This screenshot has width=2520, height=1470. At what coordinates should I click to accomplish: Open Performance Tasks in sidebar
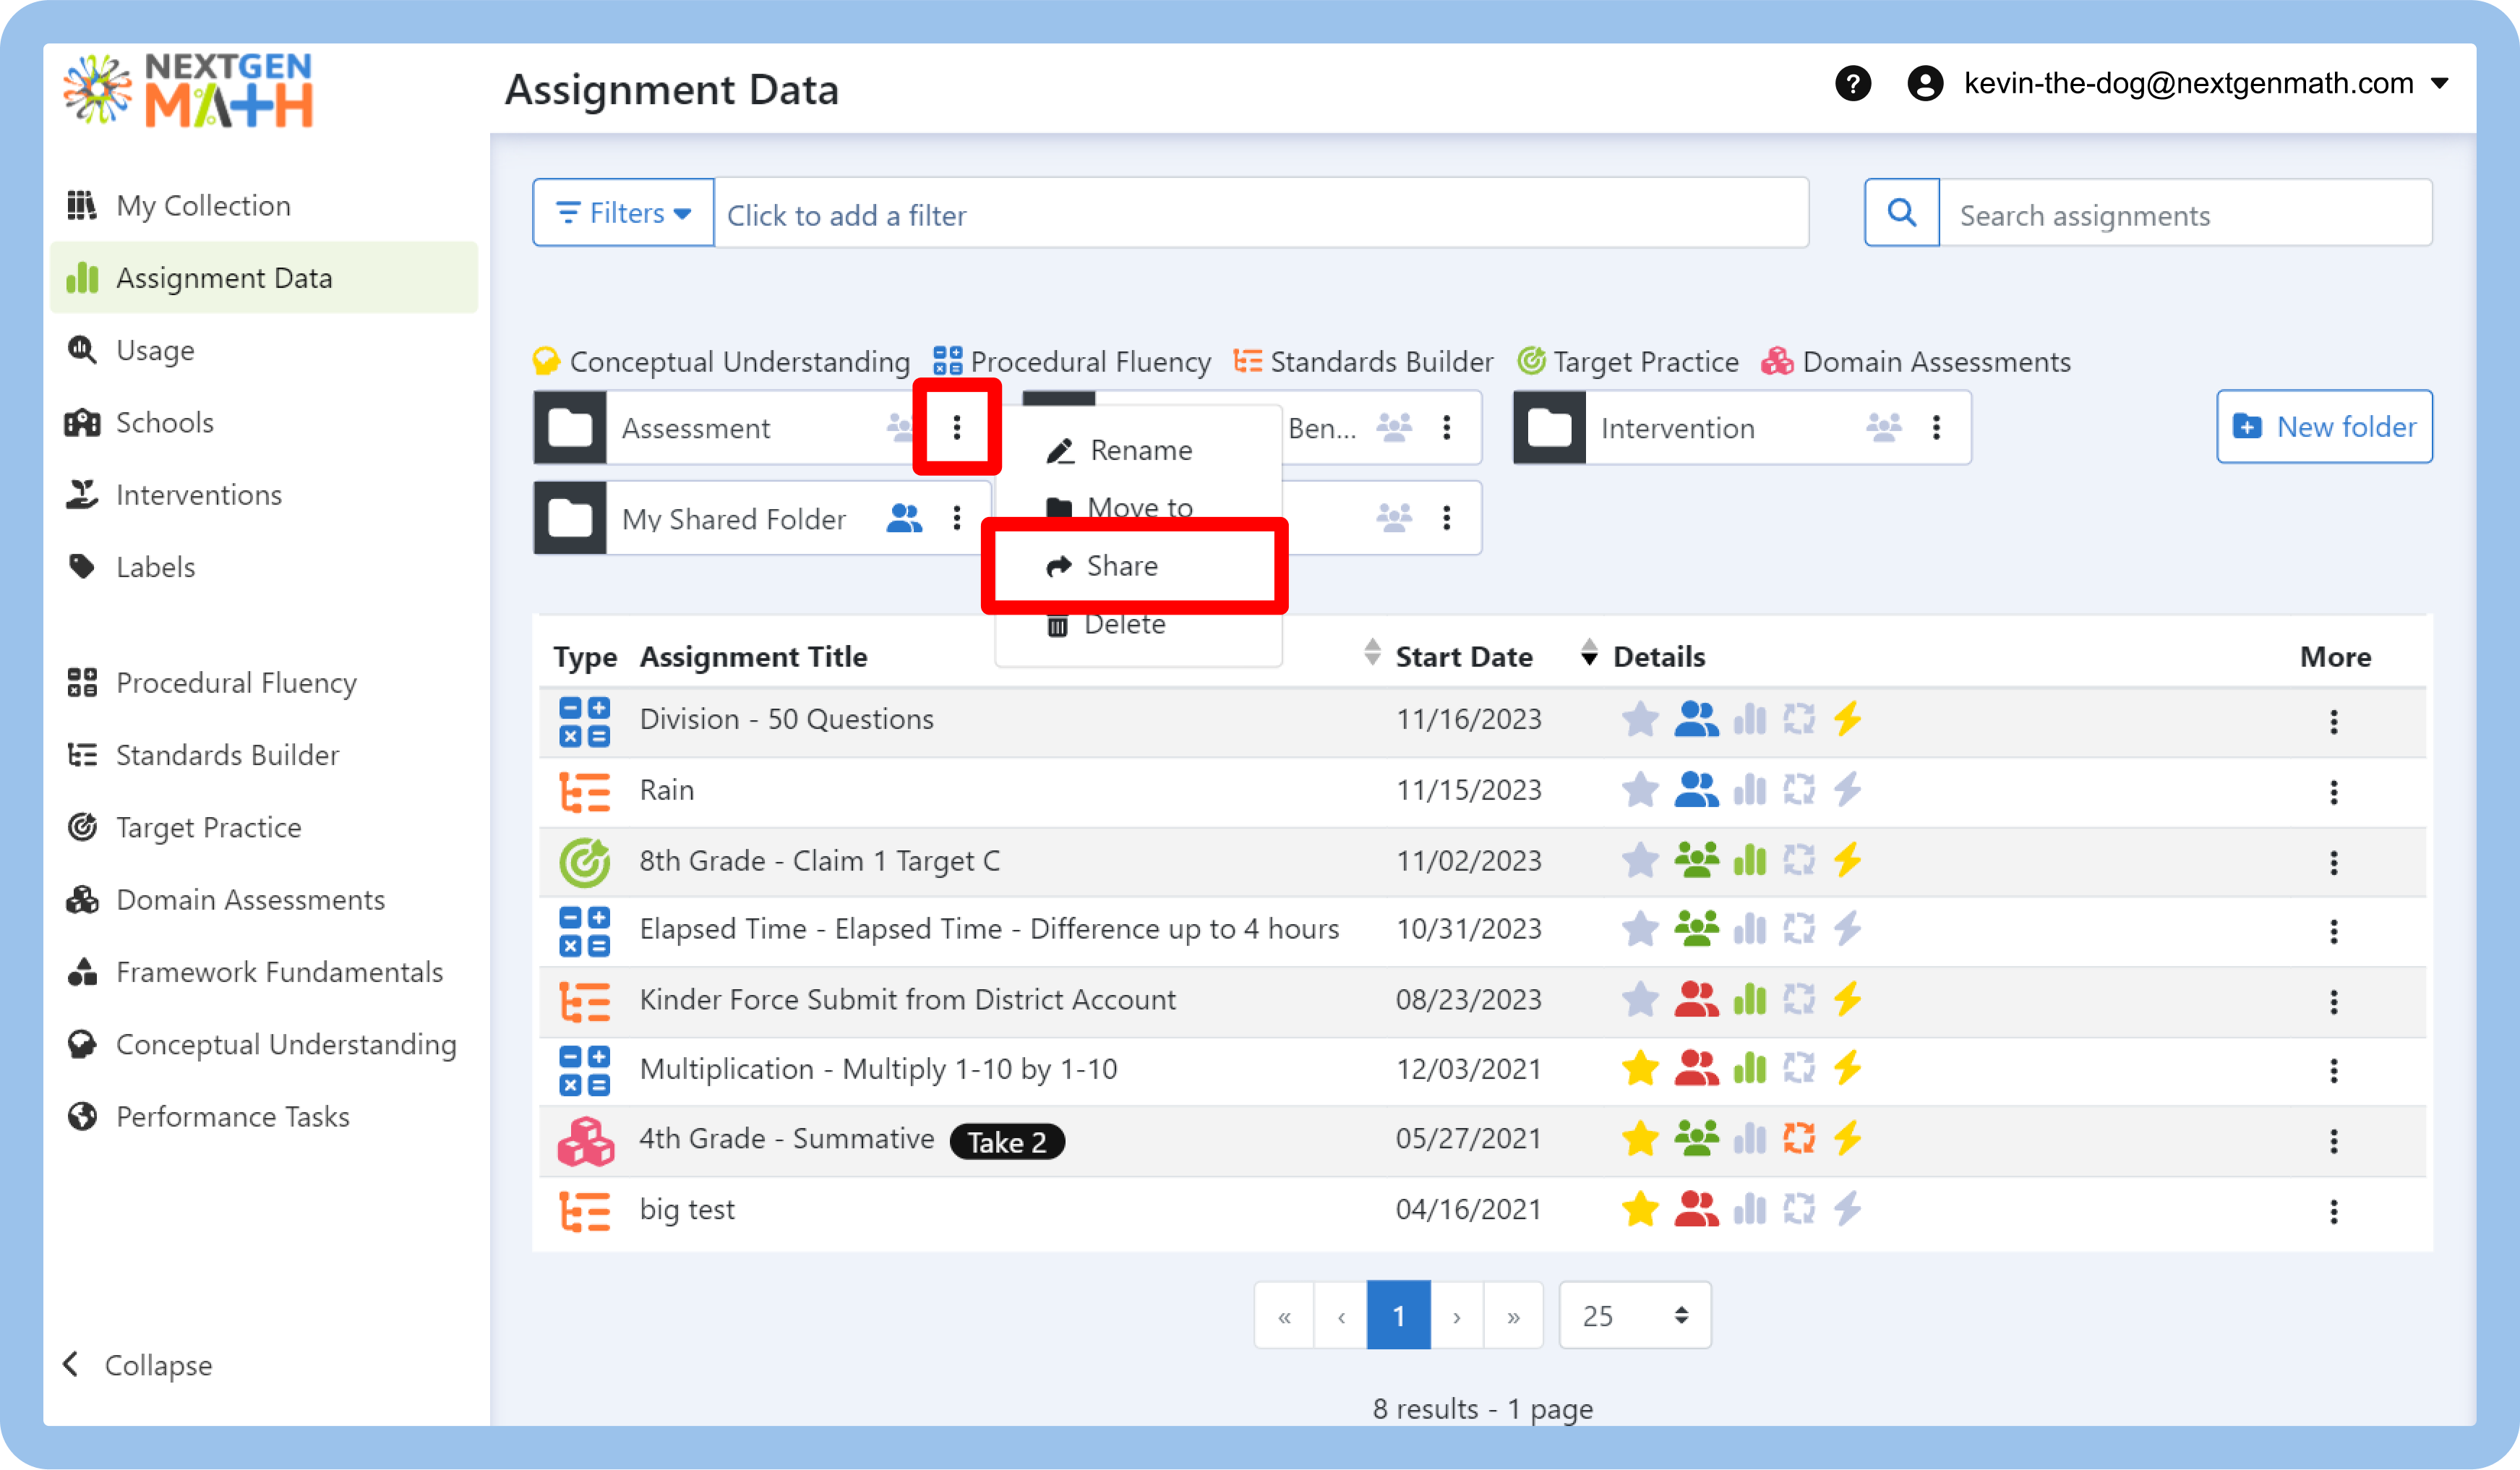[x=264, y=1116]
